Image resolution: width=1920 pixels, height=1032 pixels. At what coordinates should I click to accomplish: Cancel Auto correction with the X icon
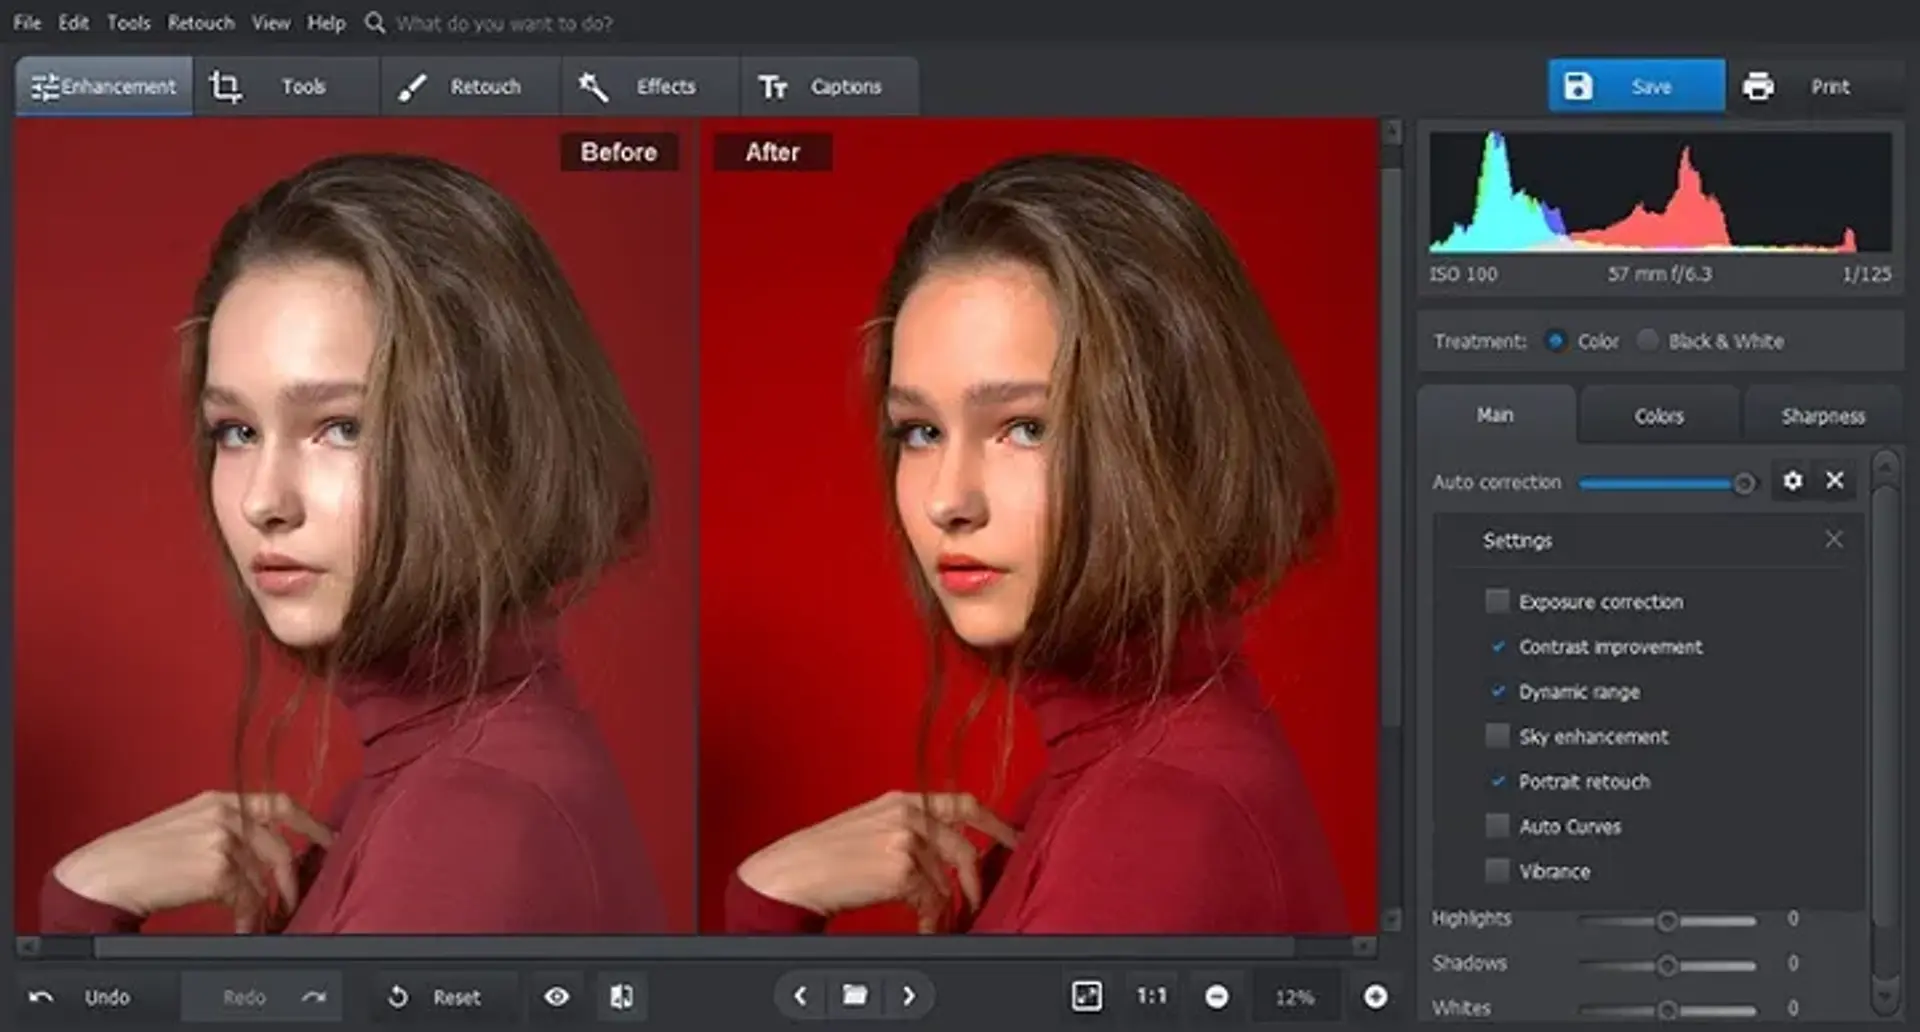click(x=1835, y=481)
